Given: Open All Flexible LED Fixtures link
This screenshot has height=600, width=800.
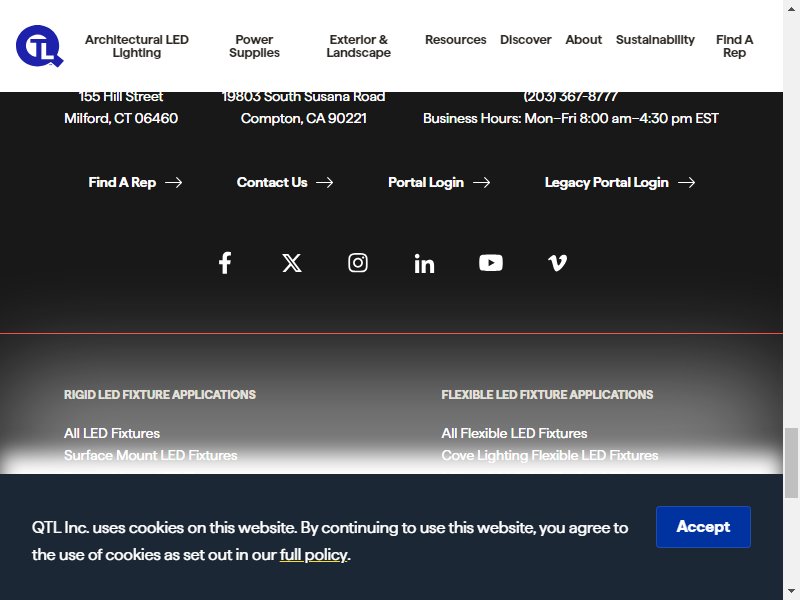Looking at the screenshot, I should (514, 433).
